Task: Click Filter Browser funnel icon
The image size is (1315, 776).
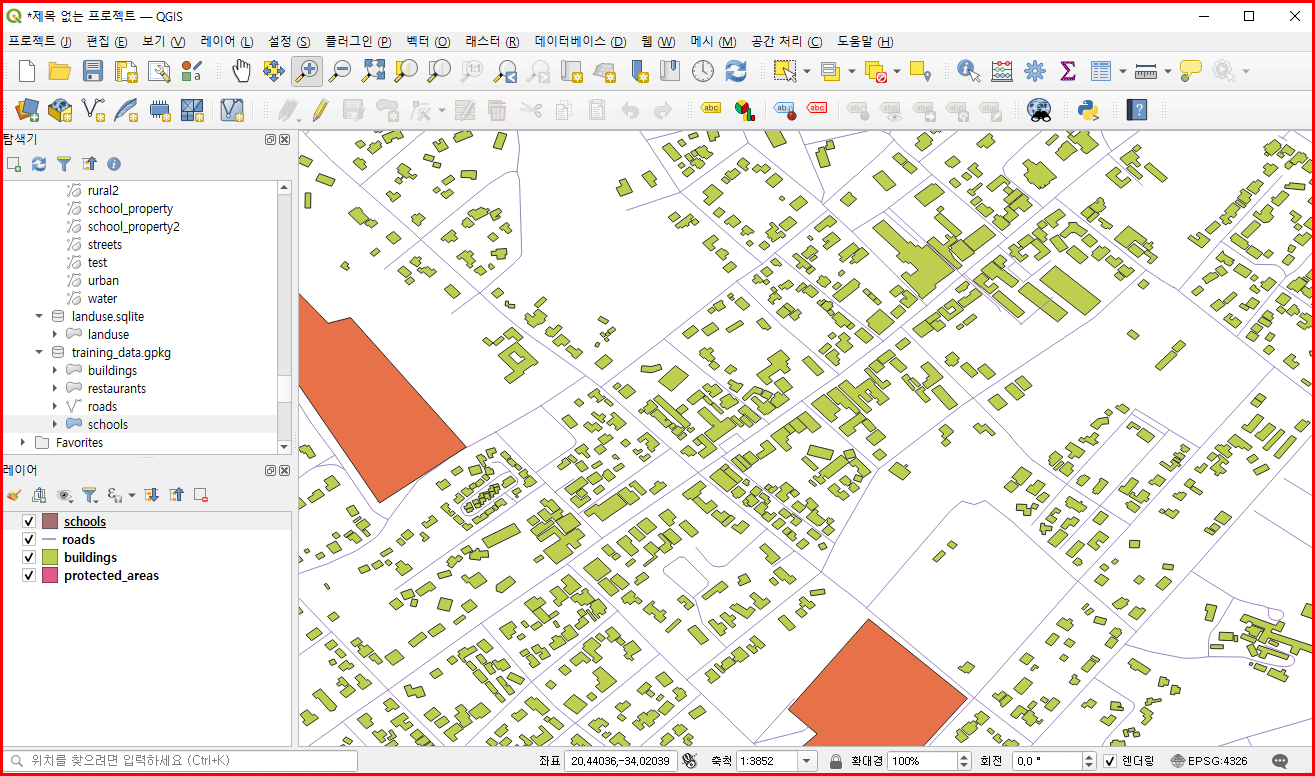Action: (x=64, y=163)
